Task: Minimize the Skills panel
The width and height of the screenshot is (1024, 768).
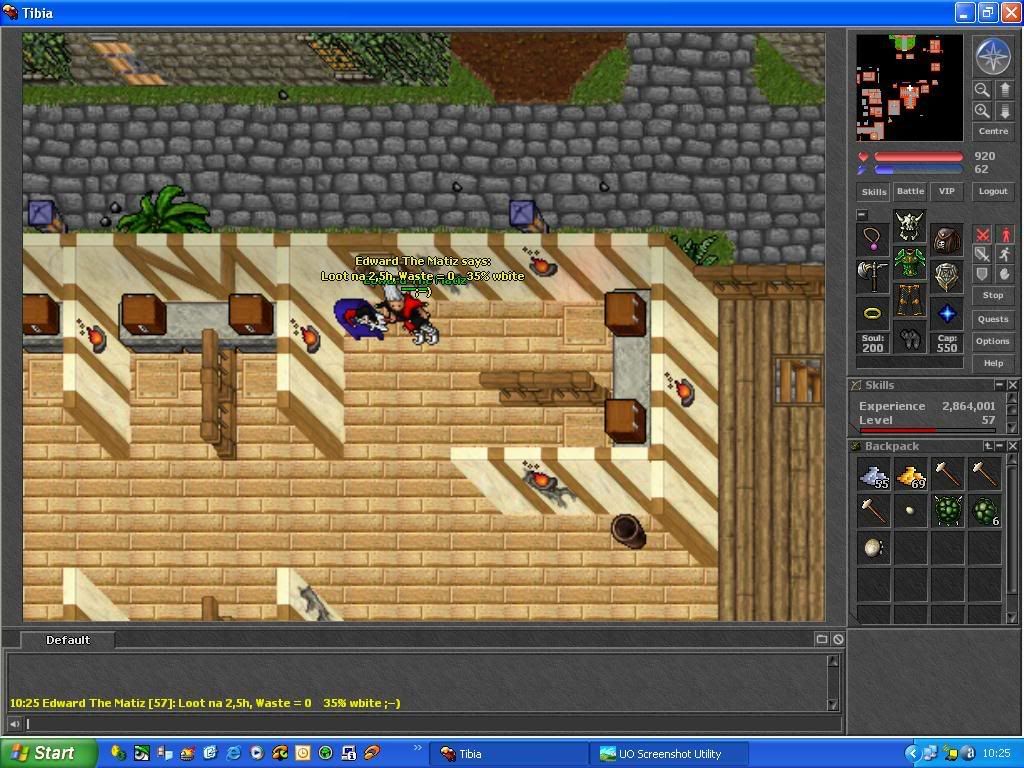Action: pyautogui.click(x=999, y=385)
